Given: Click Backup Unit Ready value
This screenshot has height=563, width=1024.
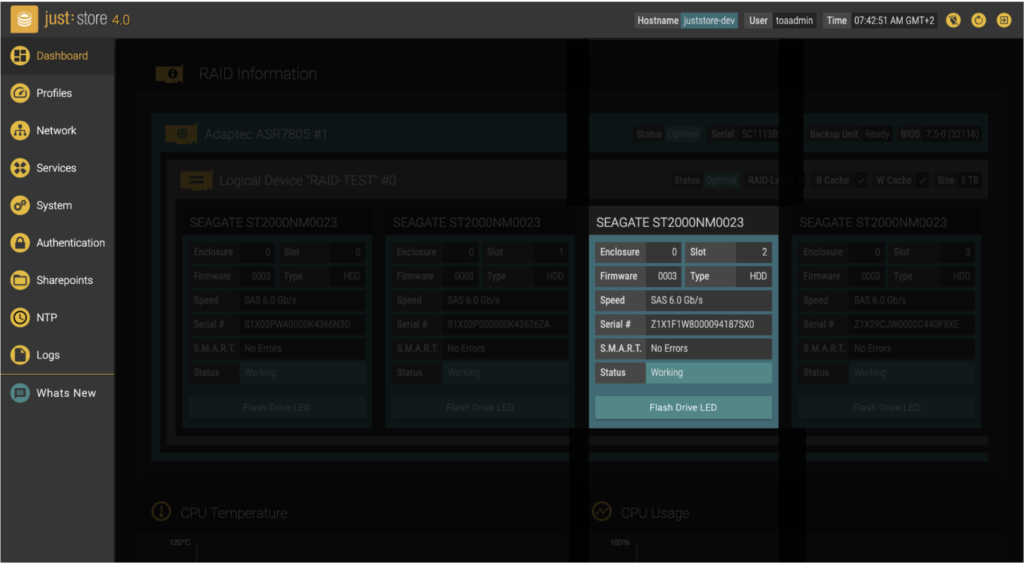Looking at the screenshot, I should point(877,135).
